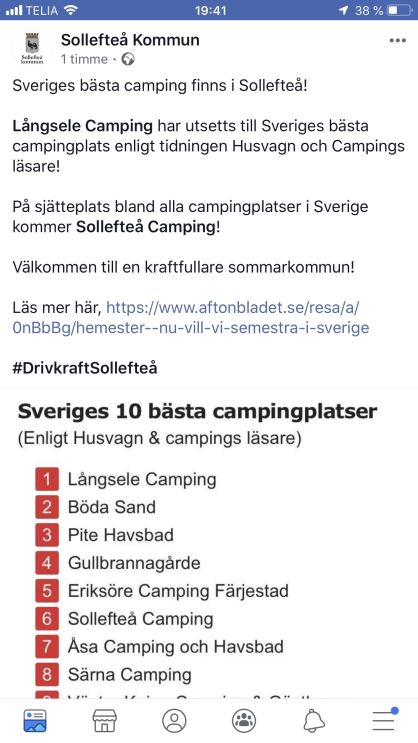Image resolution: width=418 pixels, height=743 pixels.
Task: Tap the Långsele Camping list entry
Action: coord(142,480)
